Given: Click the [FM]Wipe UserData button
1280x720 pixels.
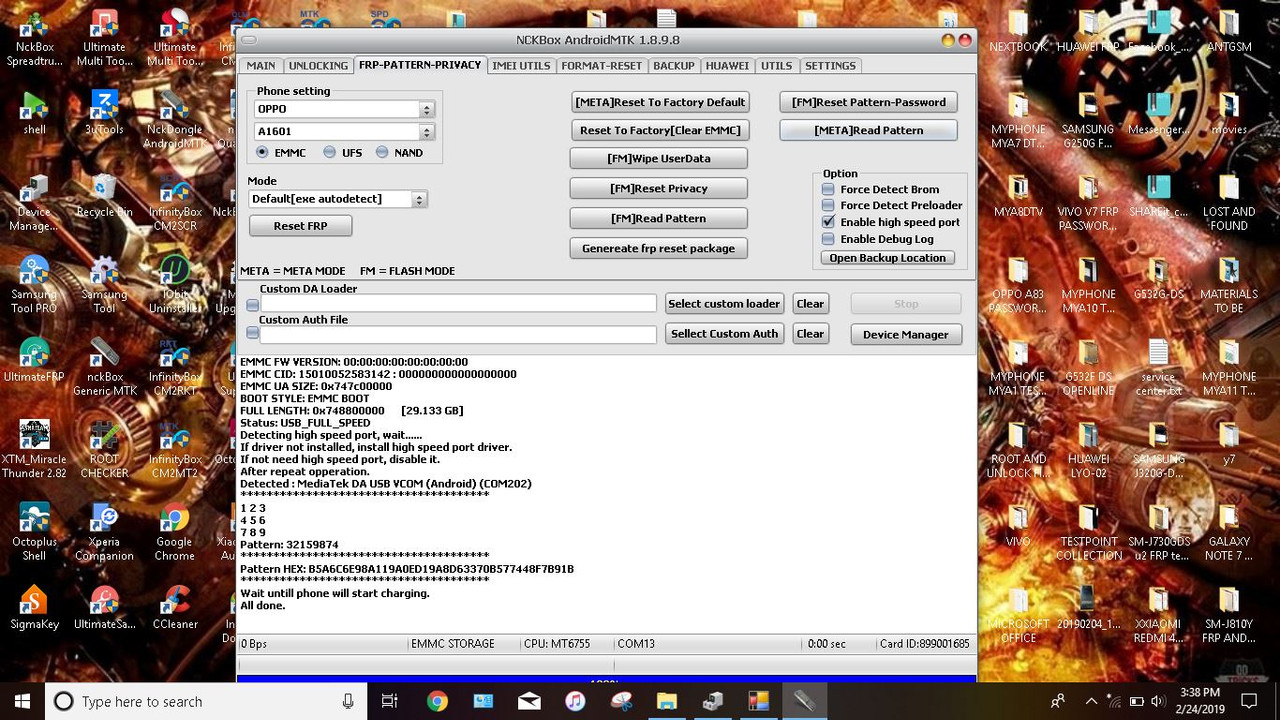Looking at the screenshot, I should point(659,158).
